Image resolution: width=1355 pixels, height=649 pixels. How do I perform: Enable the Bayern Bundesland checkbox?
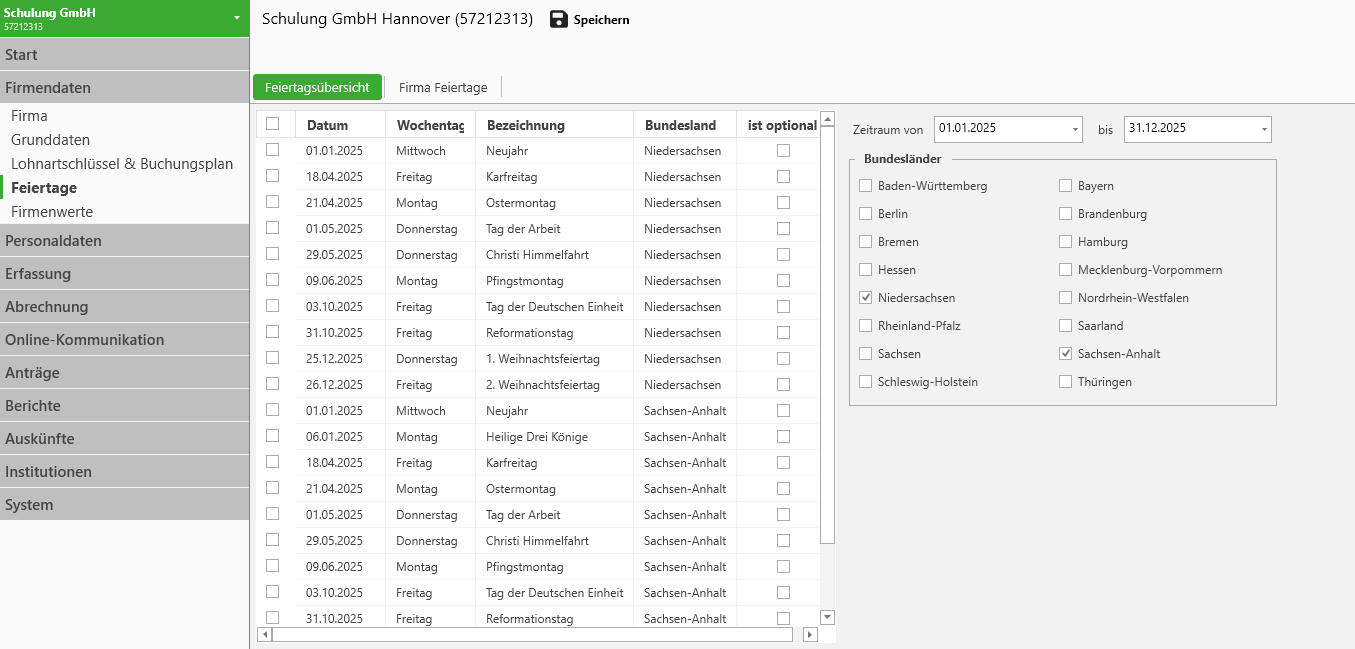(1065, 186)
